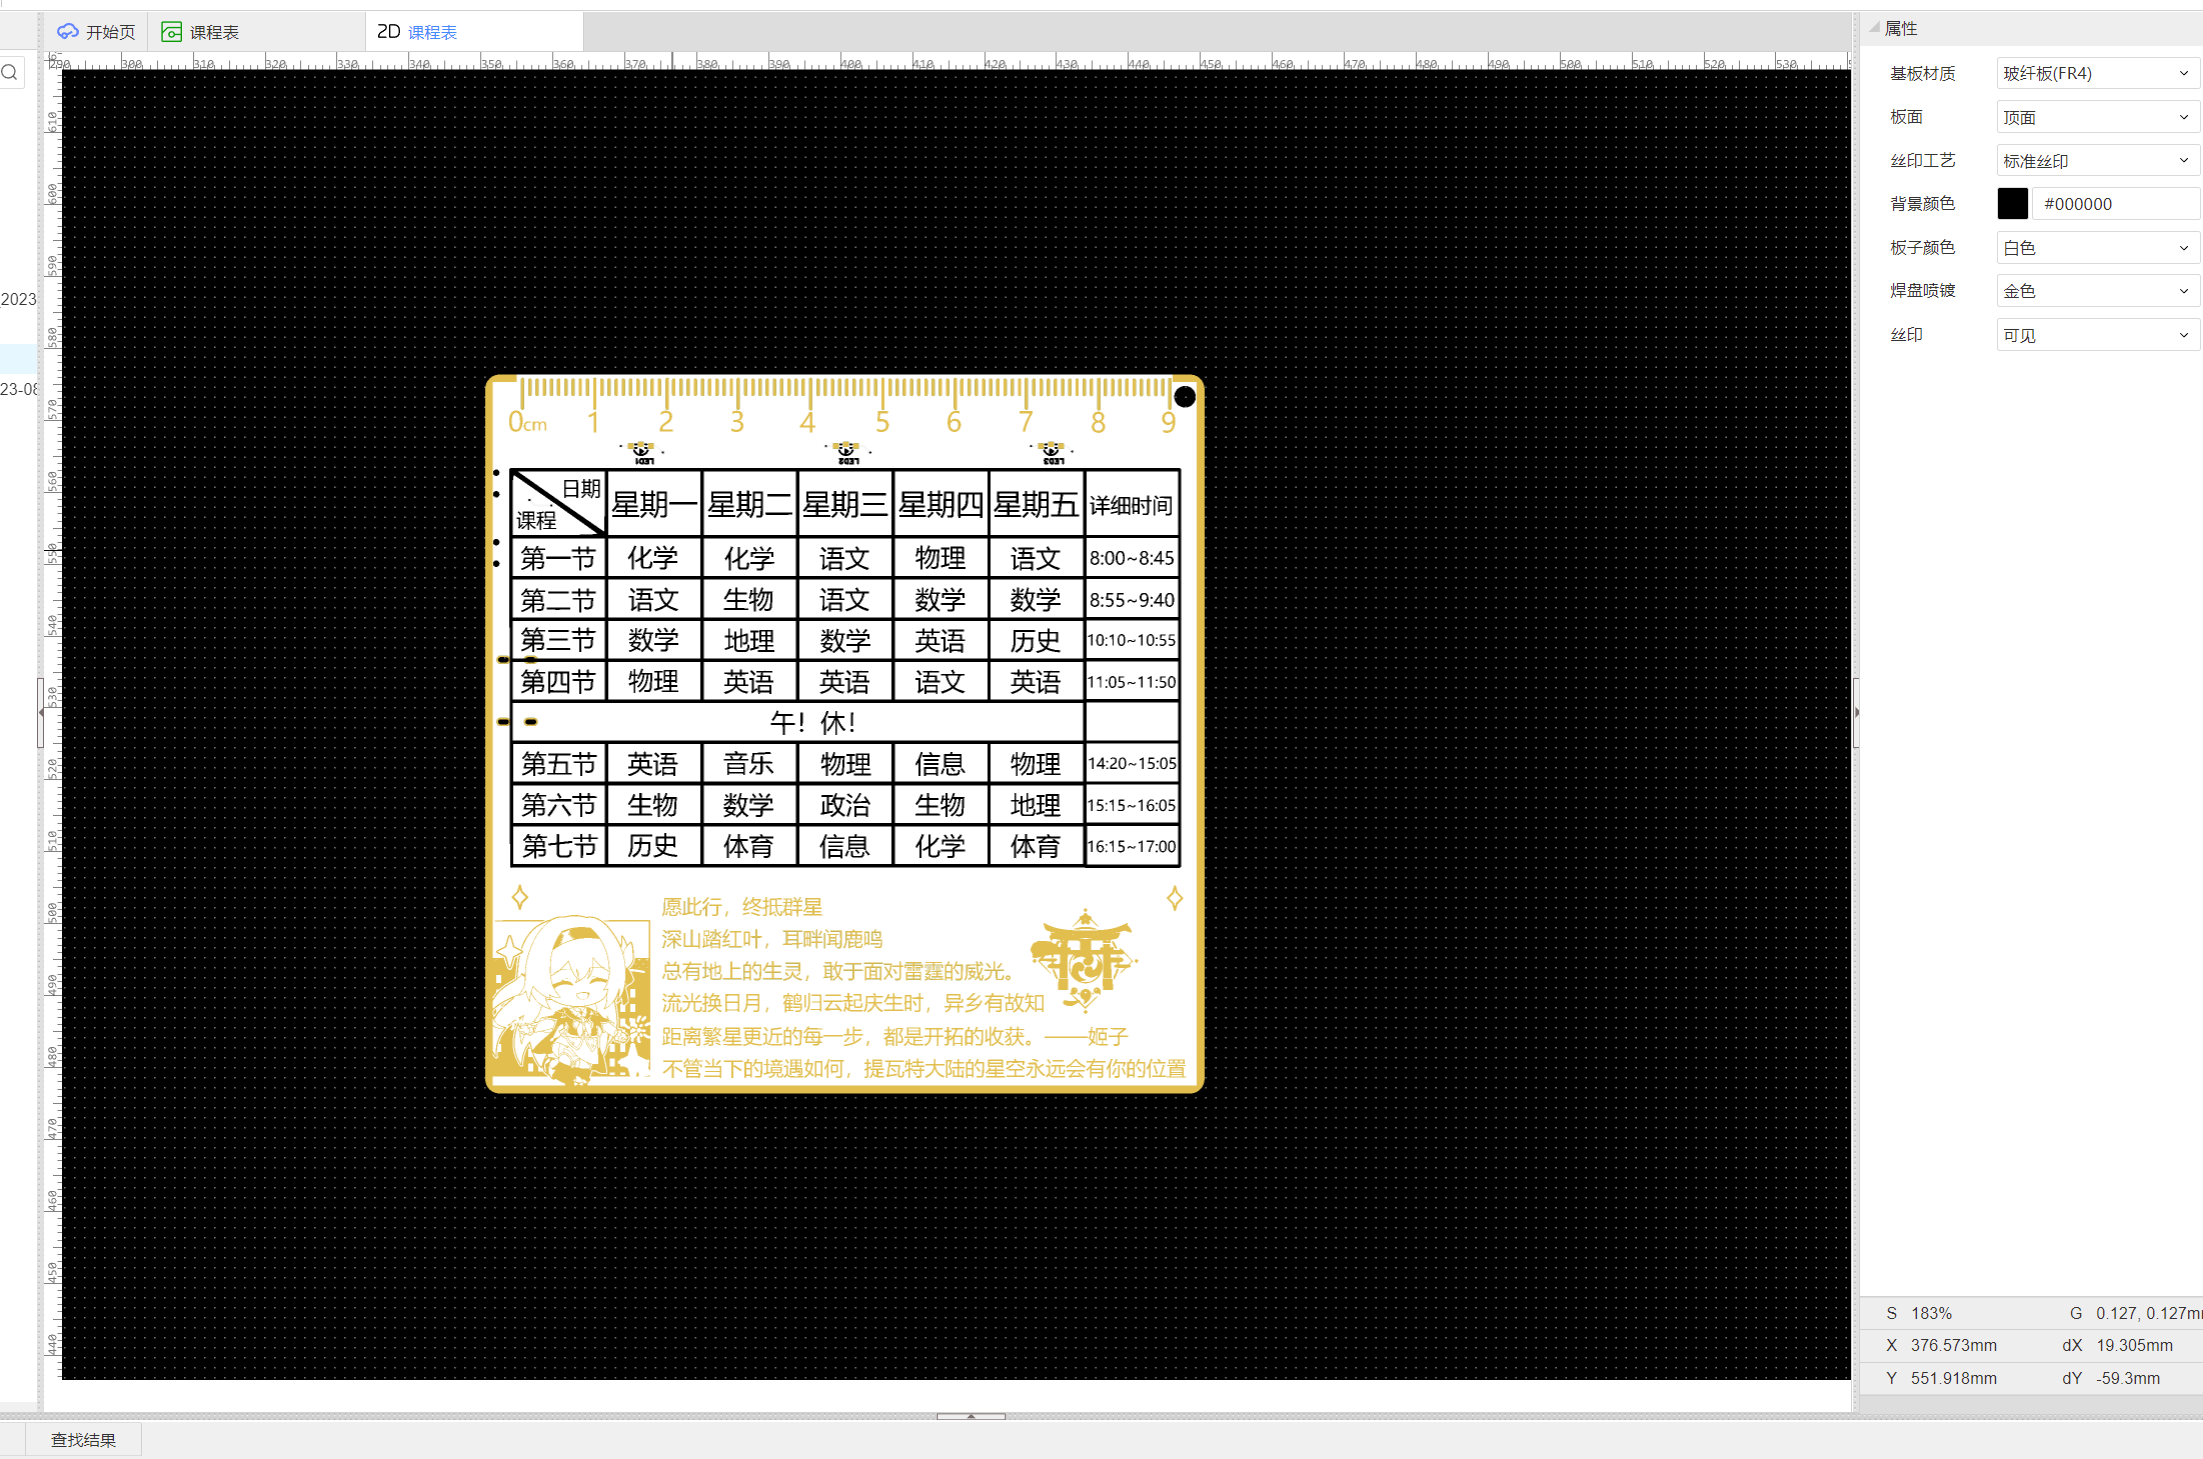
Task: Collapse the 属性 panel triangle
Action: tap(1874, 28)
